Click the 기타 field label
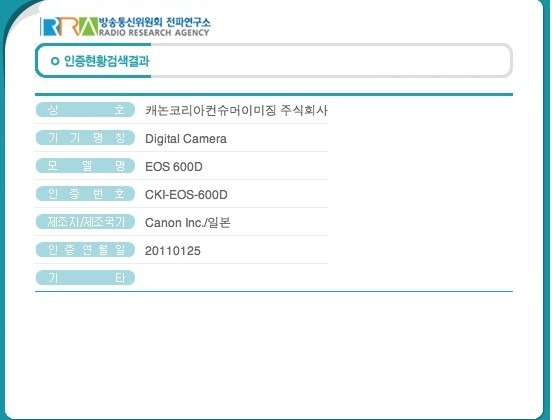Screen dimensions: 552x420 [85, 278]
